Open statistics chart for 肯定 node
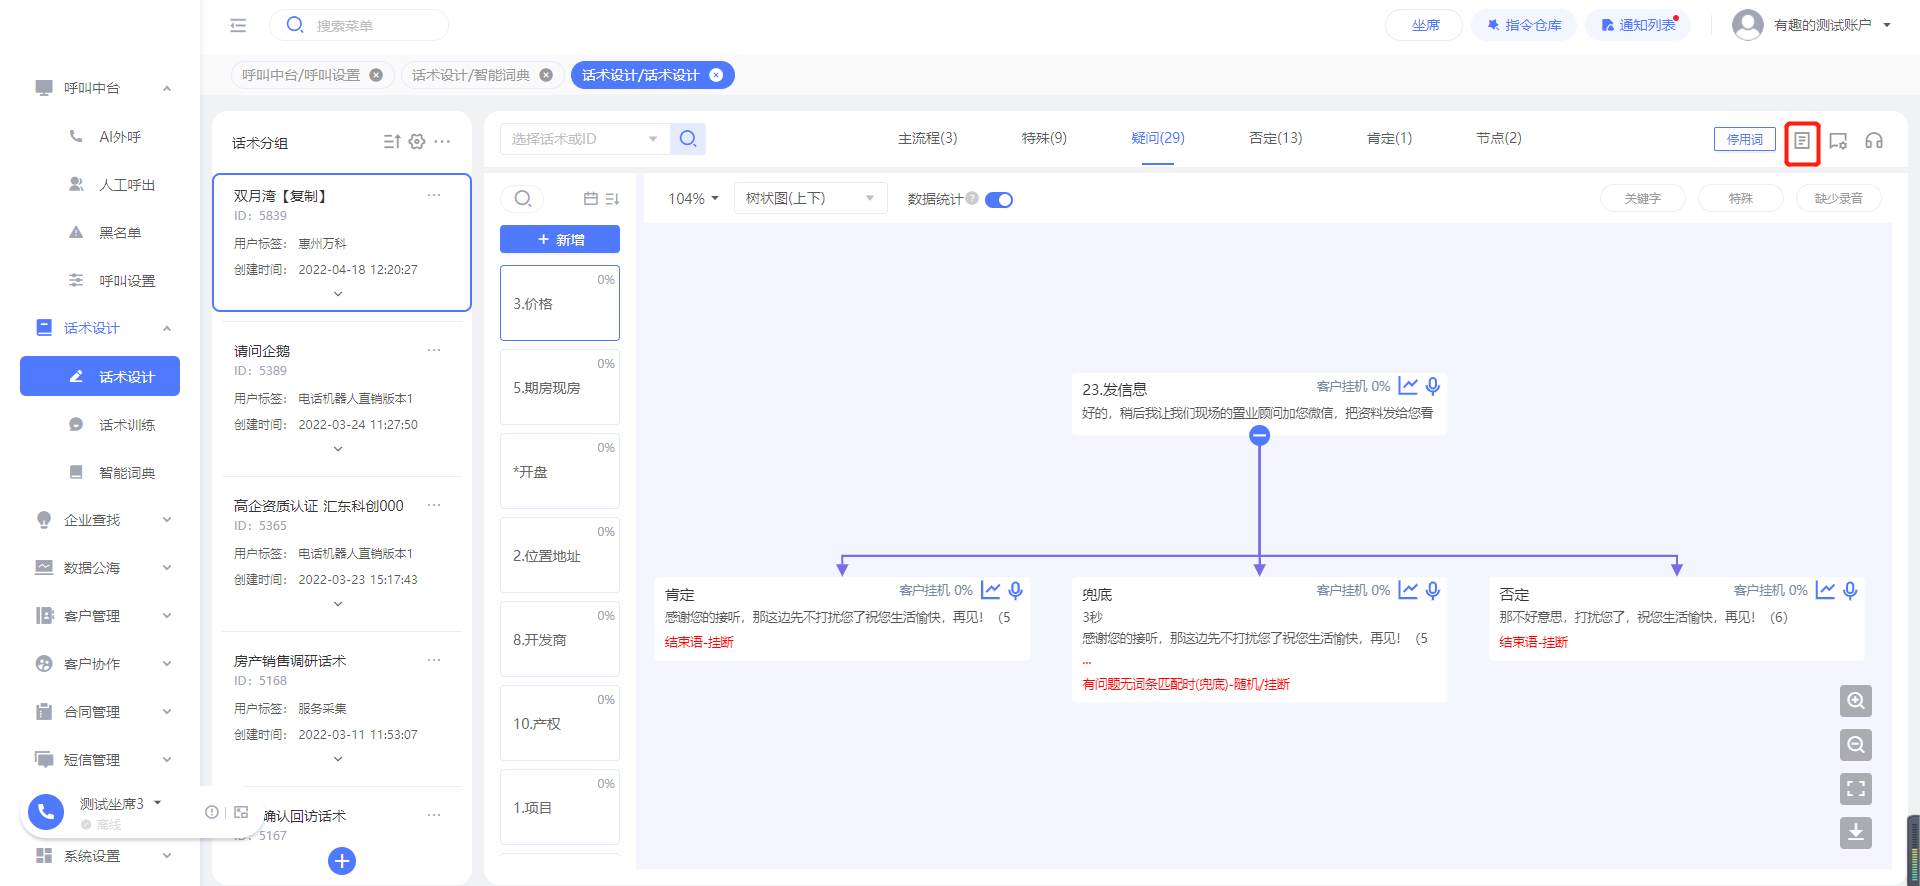 (x=991, y=591)
